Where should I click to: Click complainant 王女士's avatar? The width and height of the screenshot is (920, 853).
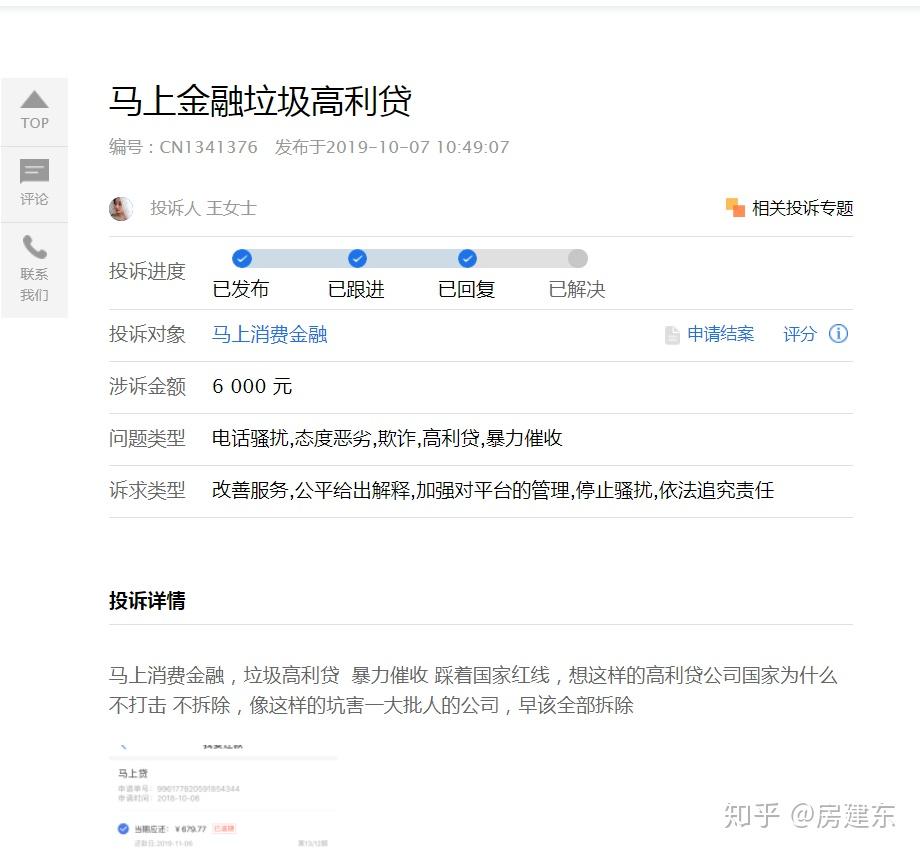click(x=122, y=208)
